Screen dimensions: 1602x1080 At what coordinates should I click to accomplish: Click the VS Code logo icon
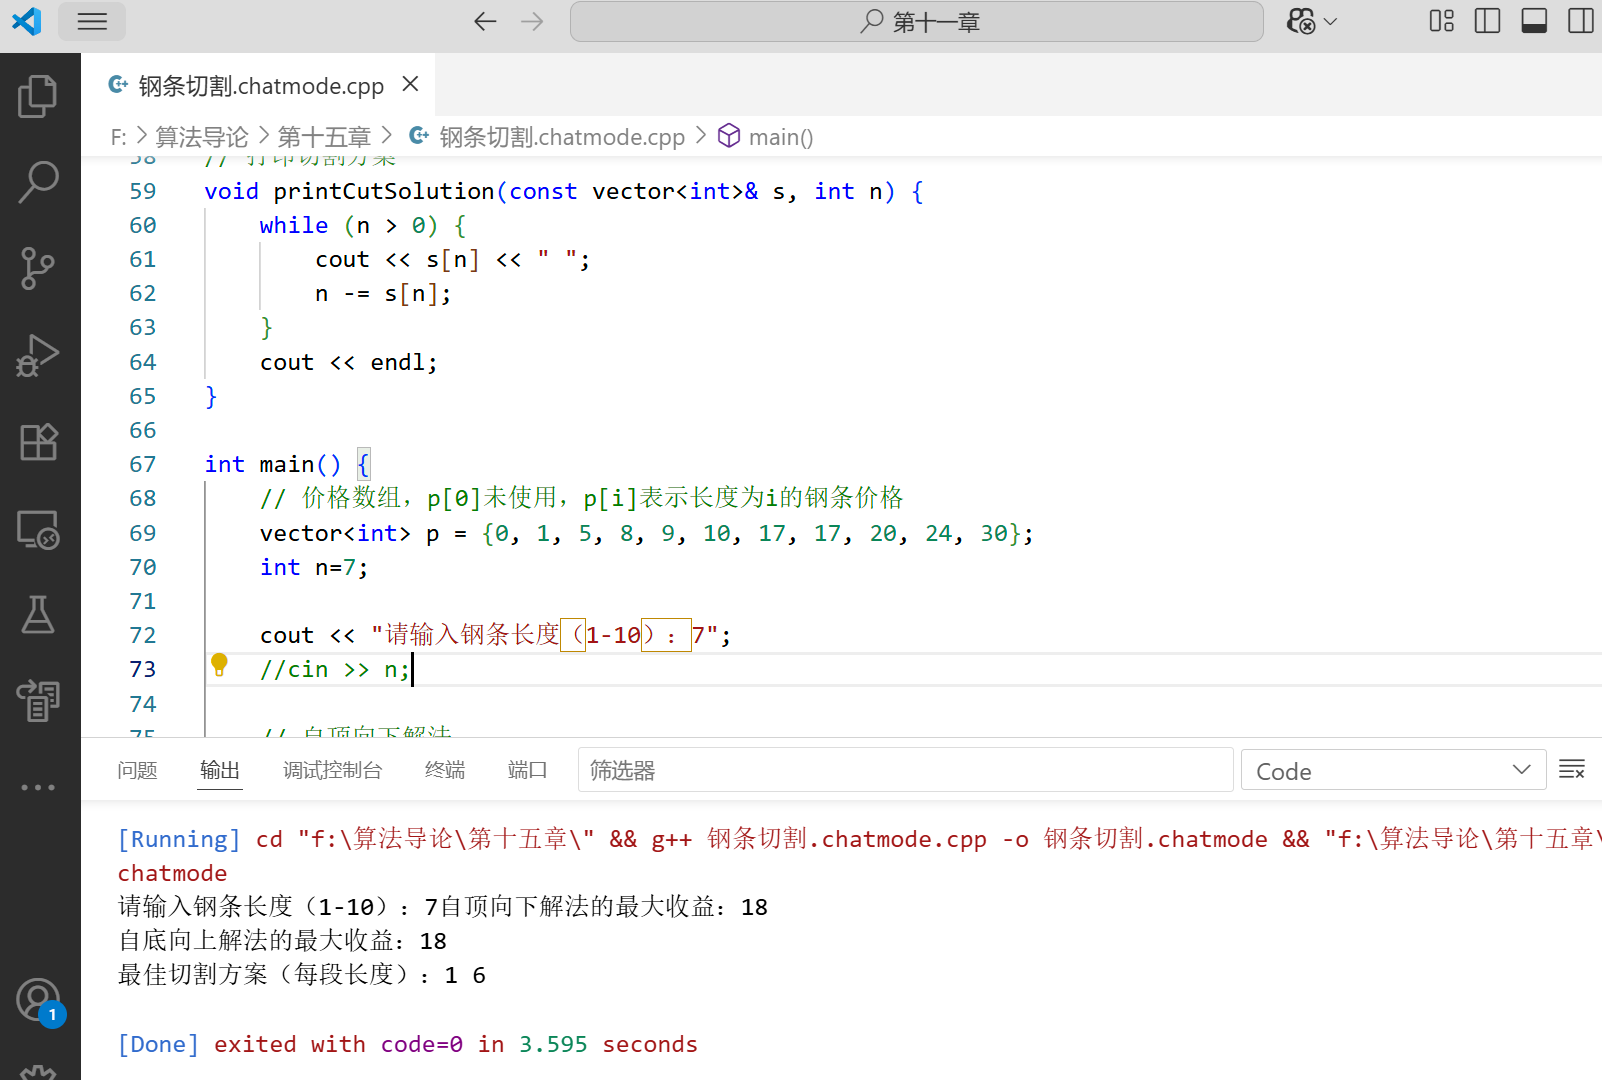coord(26,21)
